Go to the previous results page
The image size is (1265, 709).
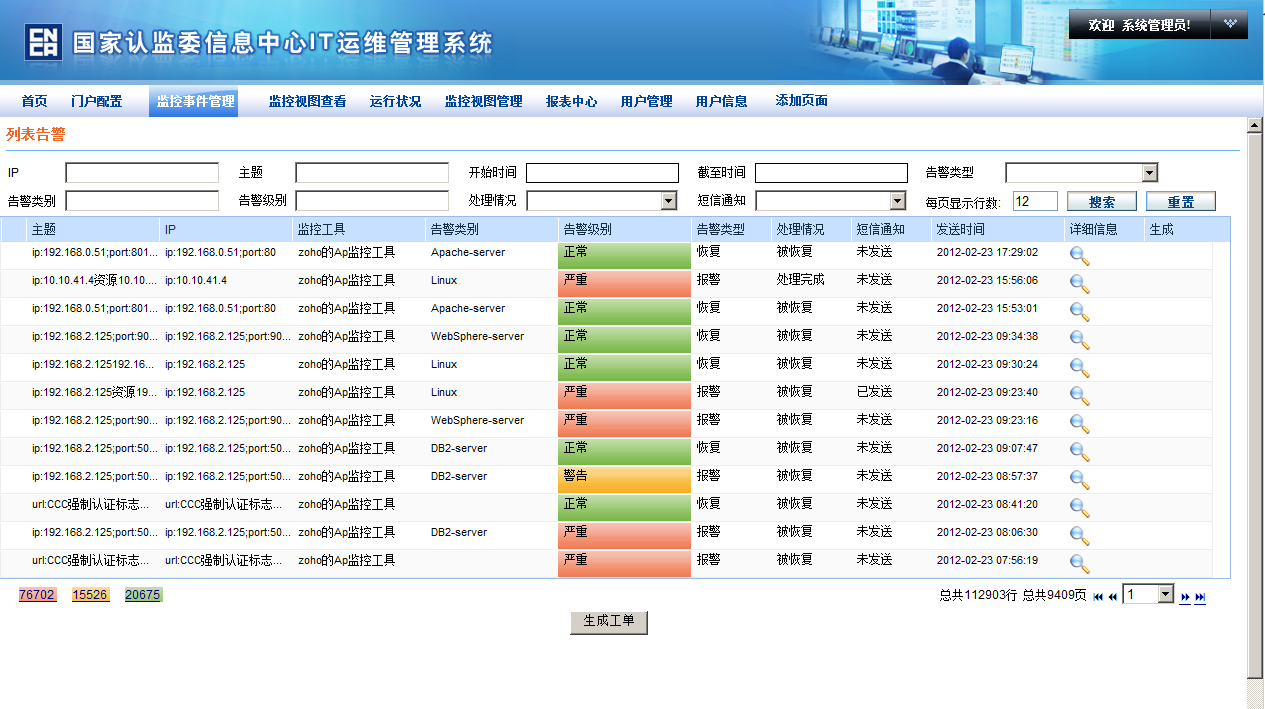[x=1112, y=597]
